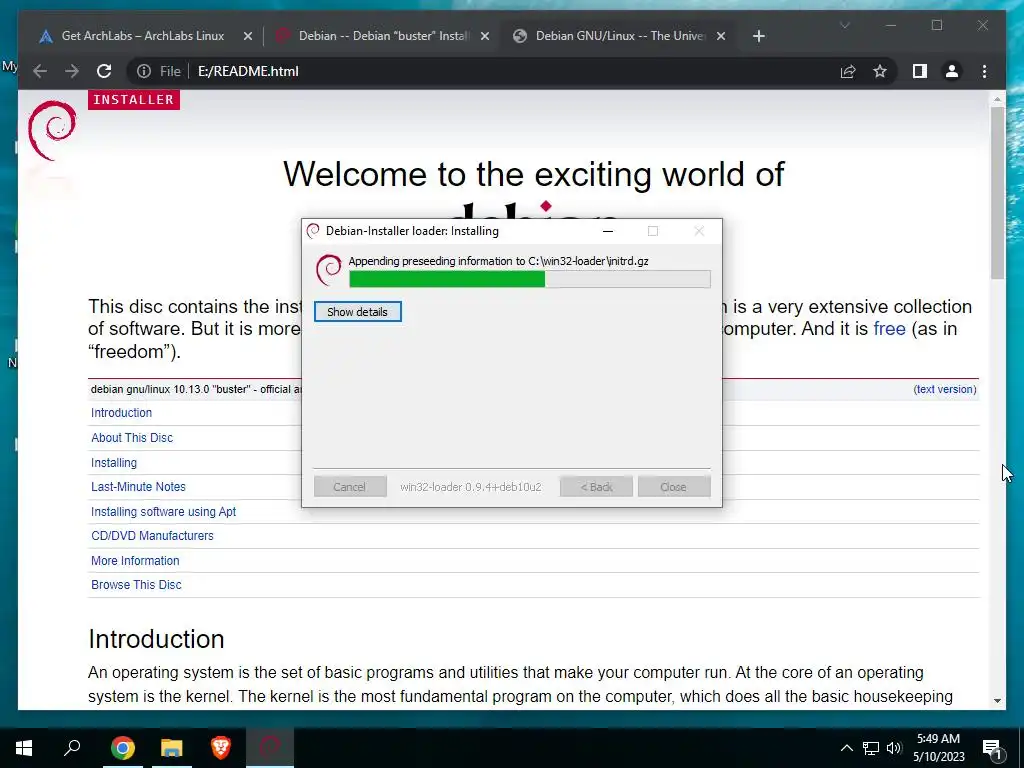Close the Debian buster Install tab
This screenshot has height=768, width=1024.
[x=485, y=36]
